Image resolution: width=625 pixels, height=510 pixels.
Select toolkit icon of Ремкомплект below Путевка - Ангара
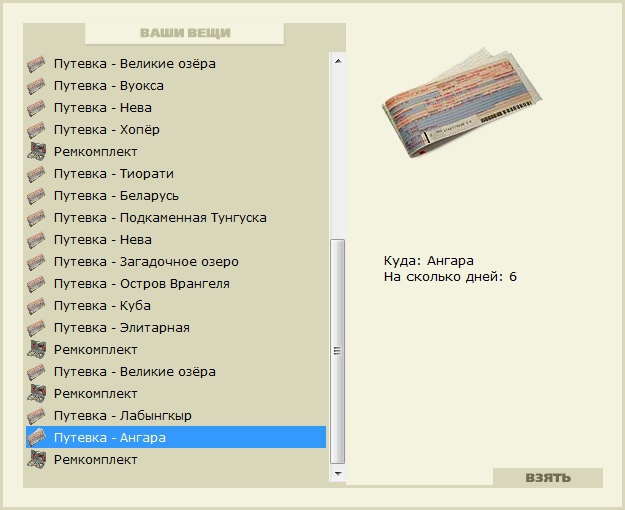click(x=36, y=460)
